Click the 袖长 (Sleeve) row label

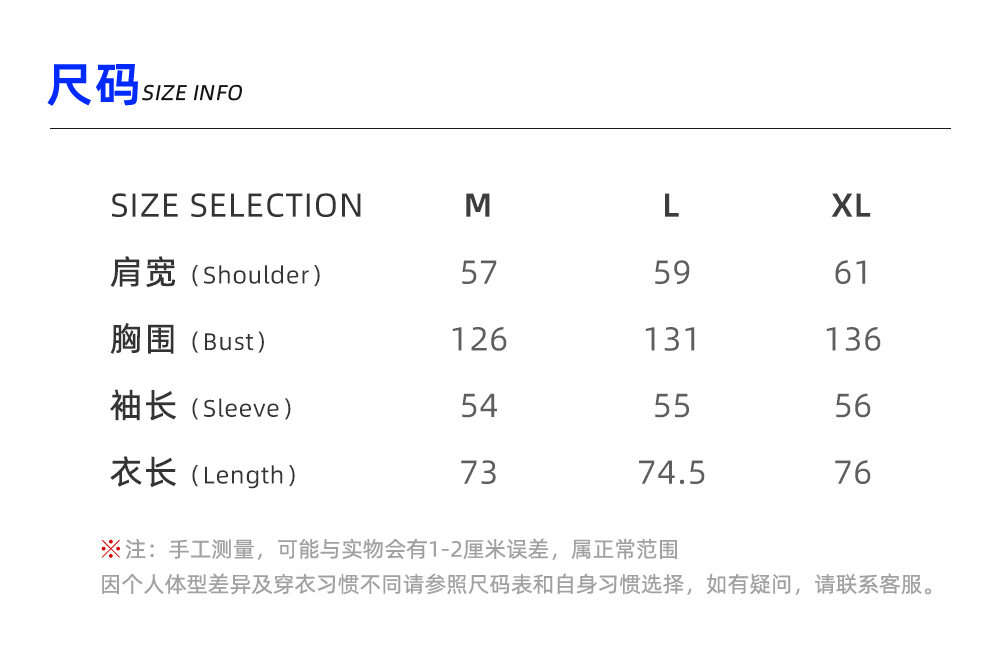pos(202,407)
